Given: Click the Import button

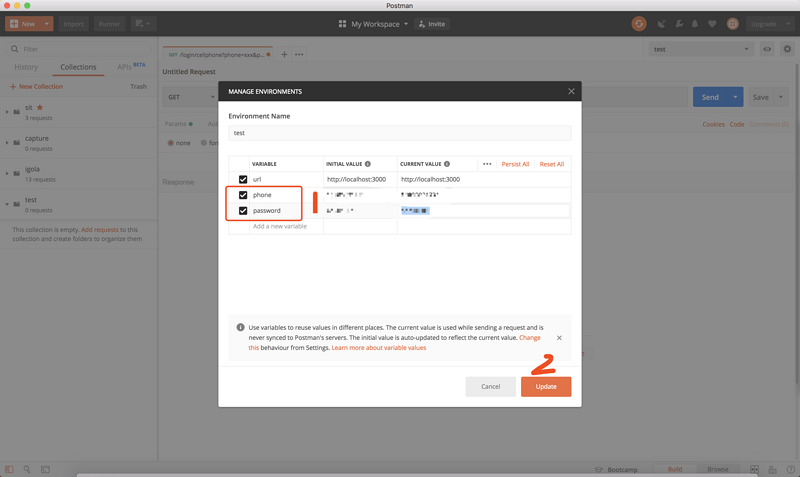Looking at the screenshot, I should coord(73,24).
